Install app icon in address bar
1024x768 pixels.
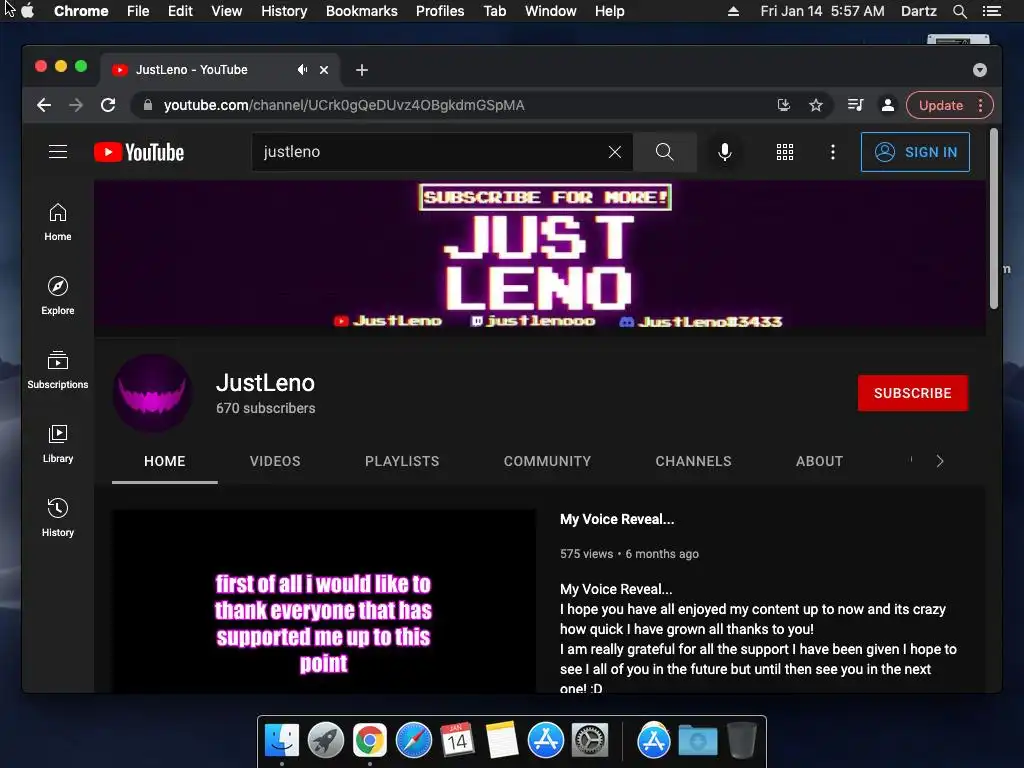784,105
